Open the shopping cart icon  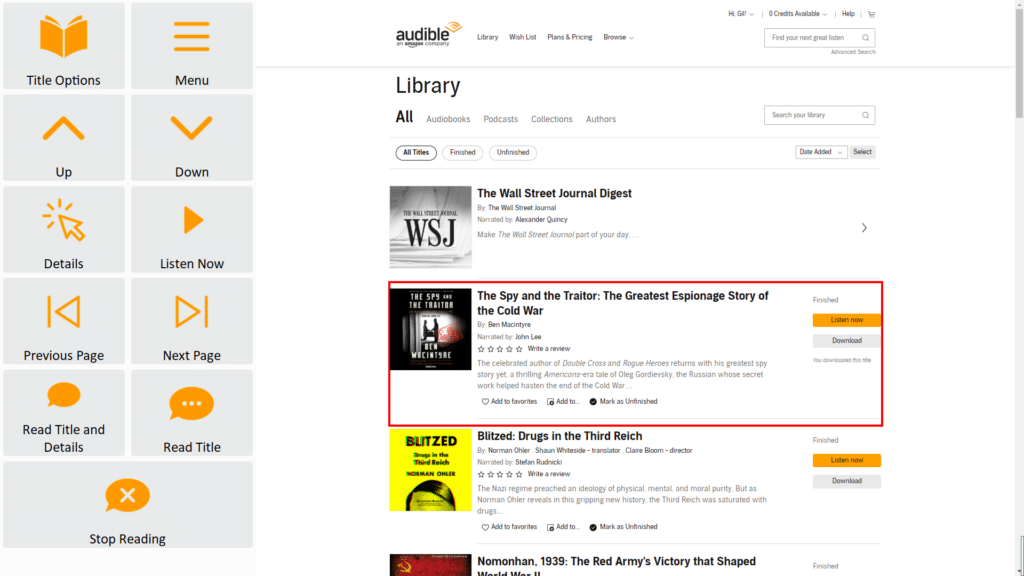click(x=871, y=14)
